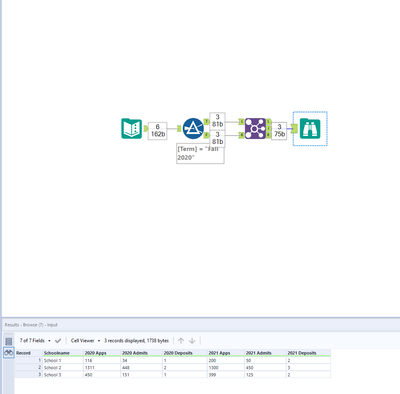Screen dimensions: 400x394
Task: Switch results to data view binoculars icon
Action: pyautogui.click(x=9, y=352)
